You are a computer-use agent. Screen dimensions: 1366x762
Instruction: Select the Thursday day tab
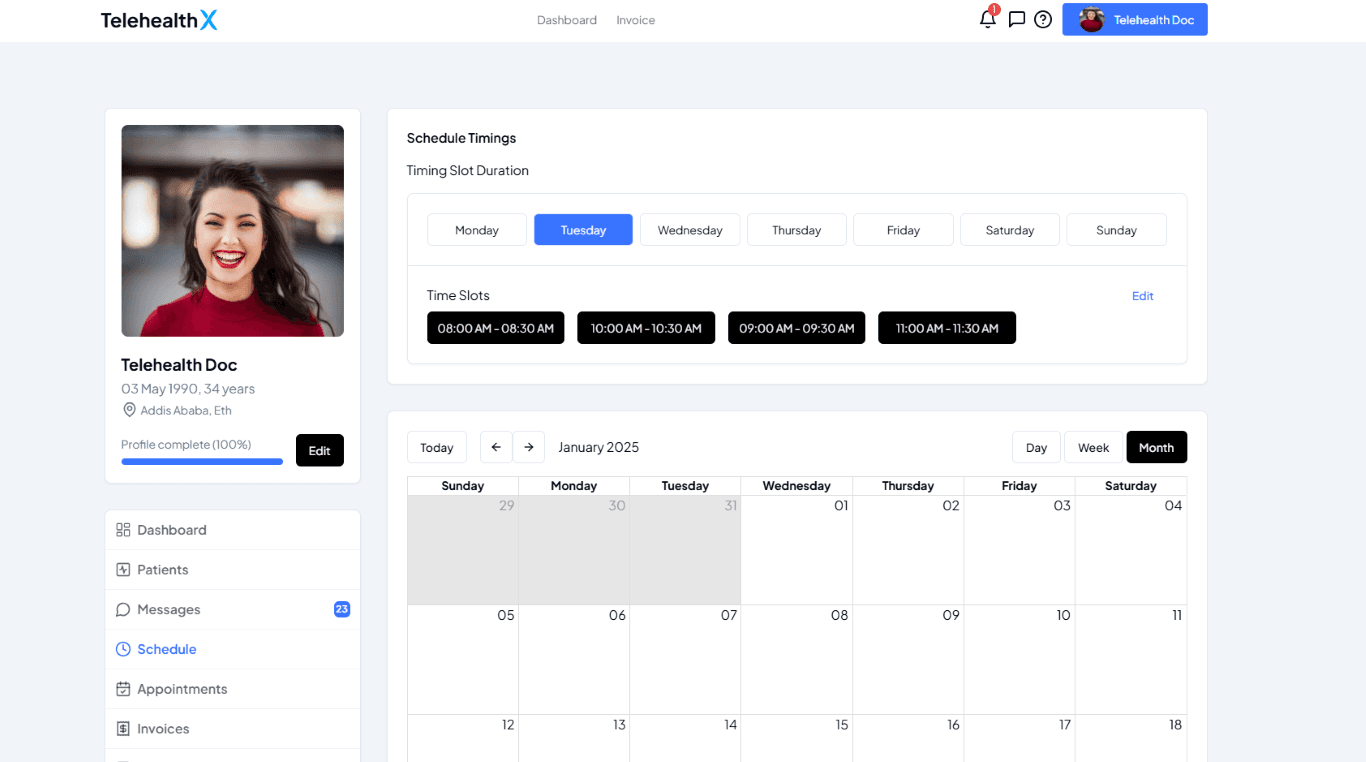[x=797, y=230]
